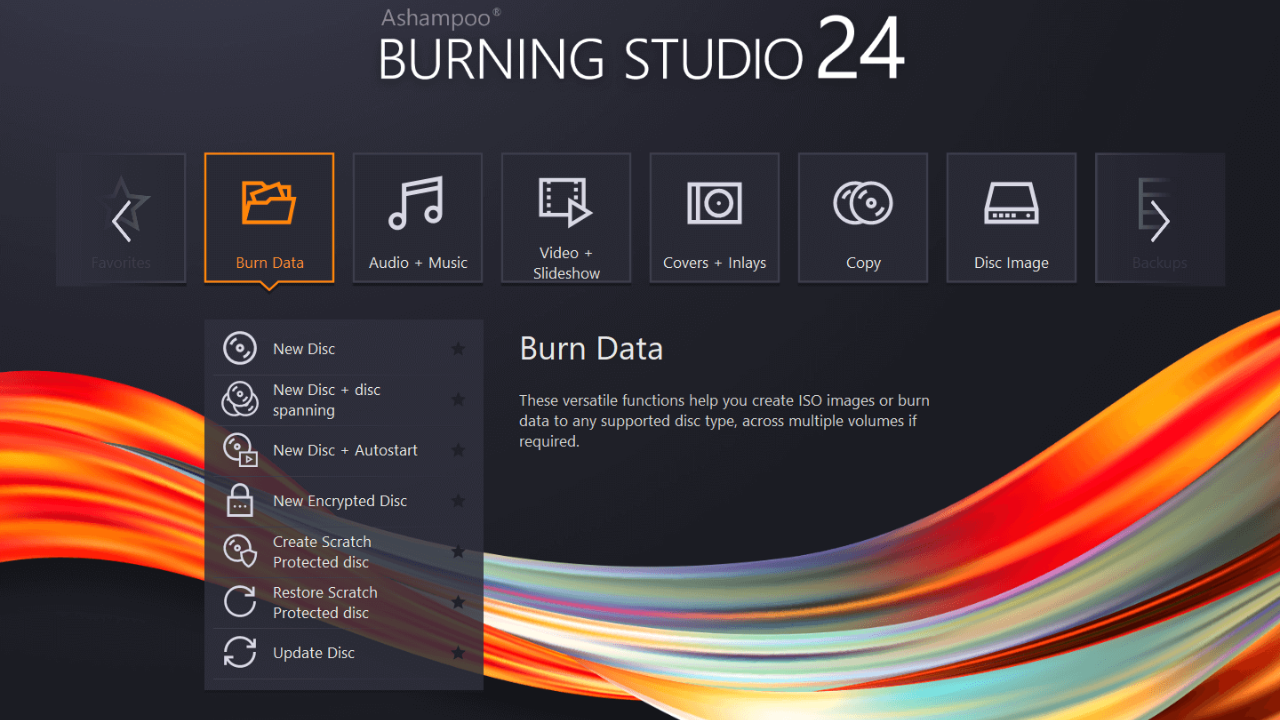Click the encrypted disc padlock icon

pos(240,500)
